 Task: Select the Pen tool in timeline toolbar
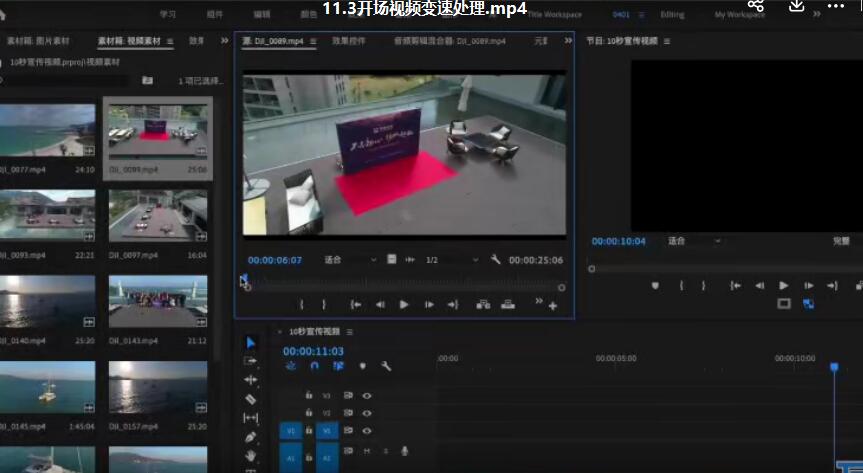pyautogui.click(x=250, y=437)
